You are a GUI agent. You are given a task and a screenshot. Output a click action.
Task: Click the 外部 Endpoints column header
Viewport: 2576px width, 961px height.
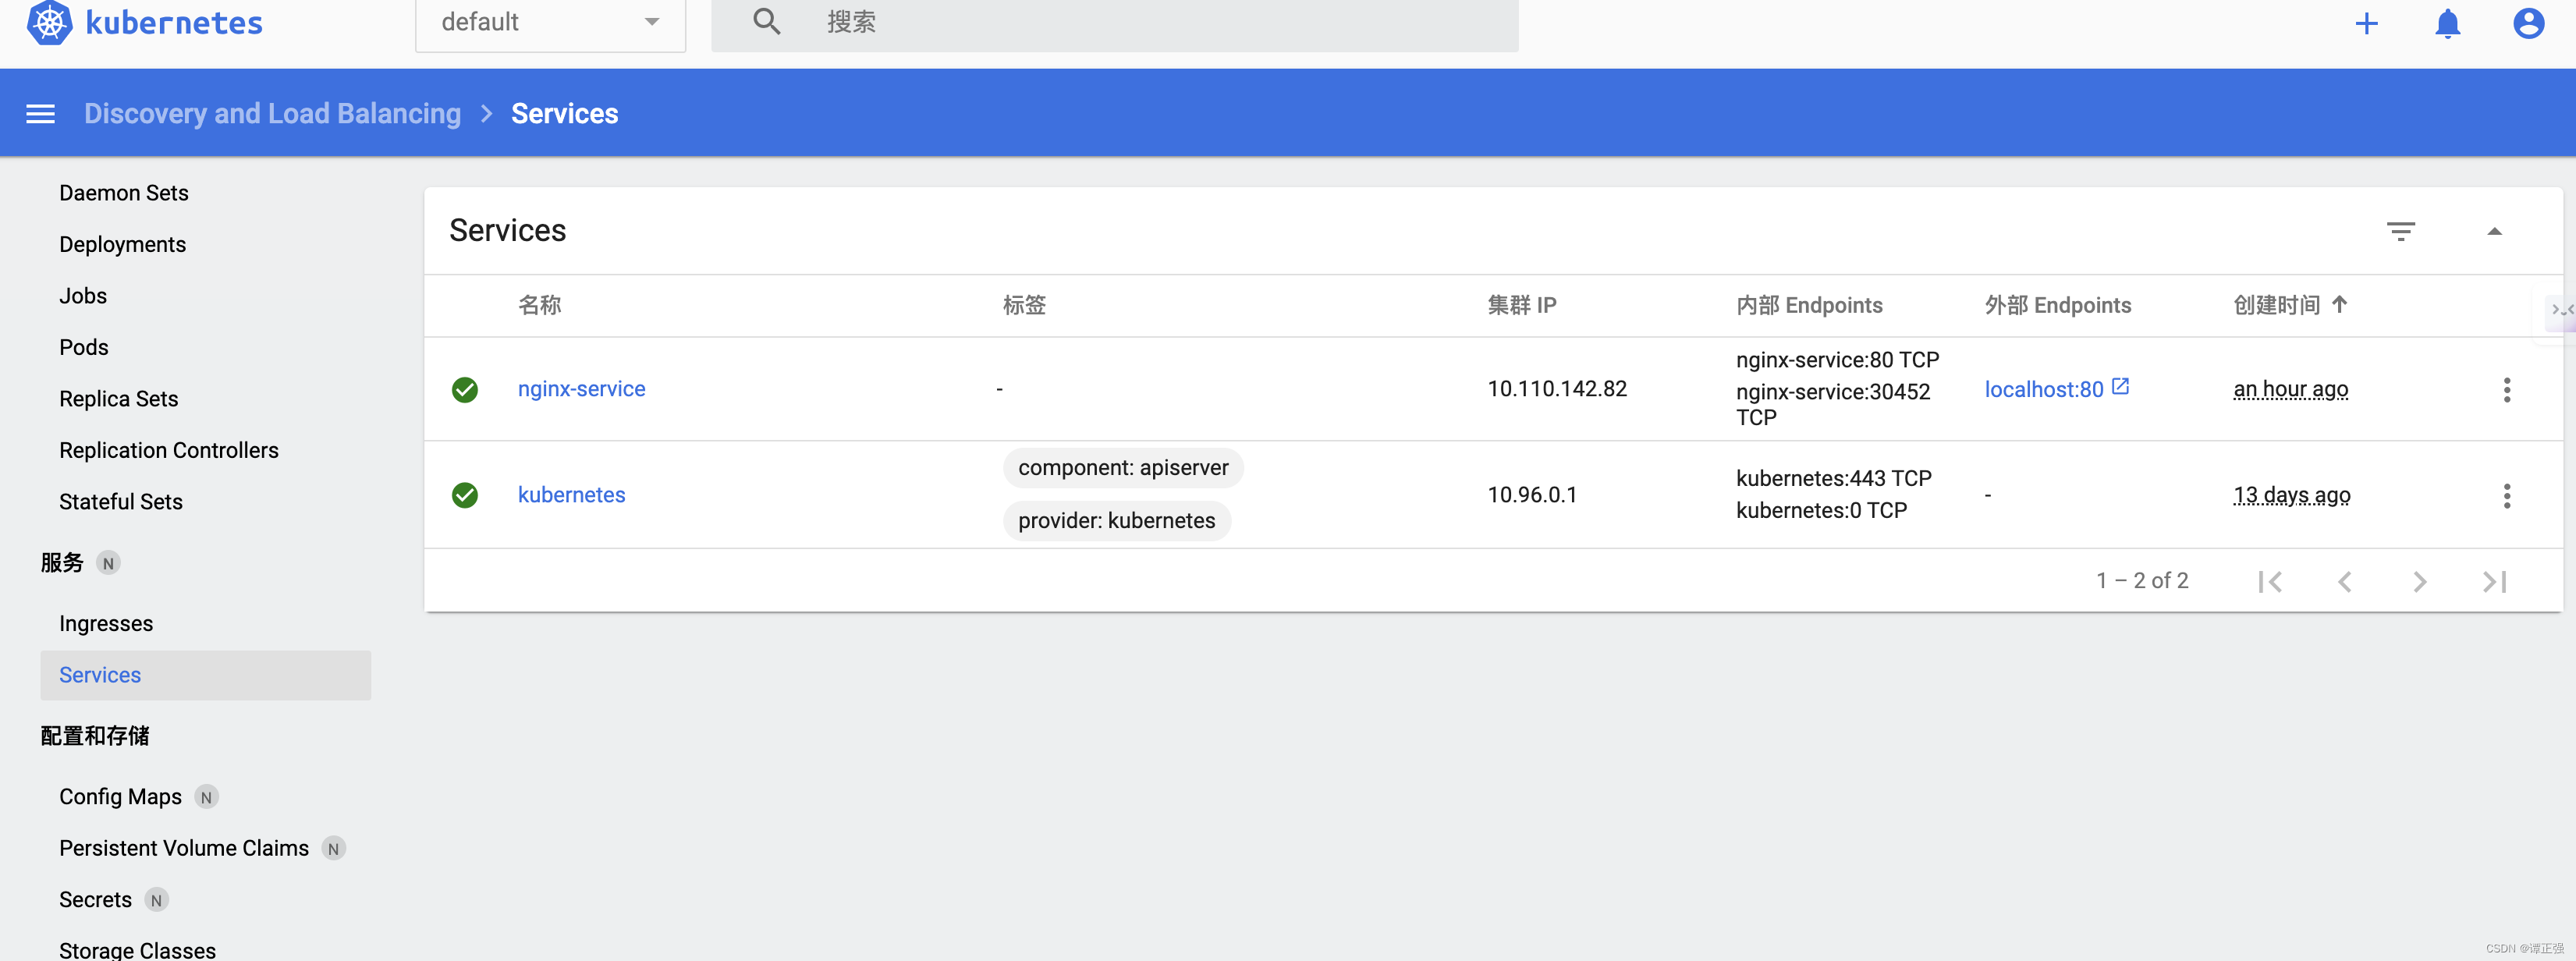click(x=2057, y=305)
